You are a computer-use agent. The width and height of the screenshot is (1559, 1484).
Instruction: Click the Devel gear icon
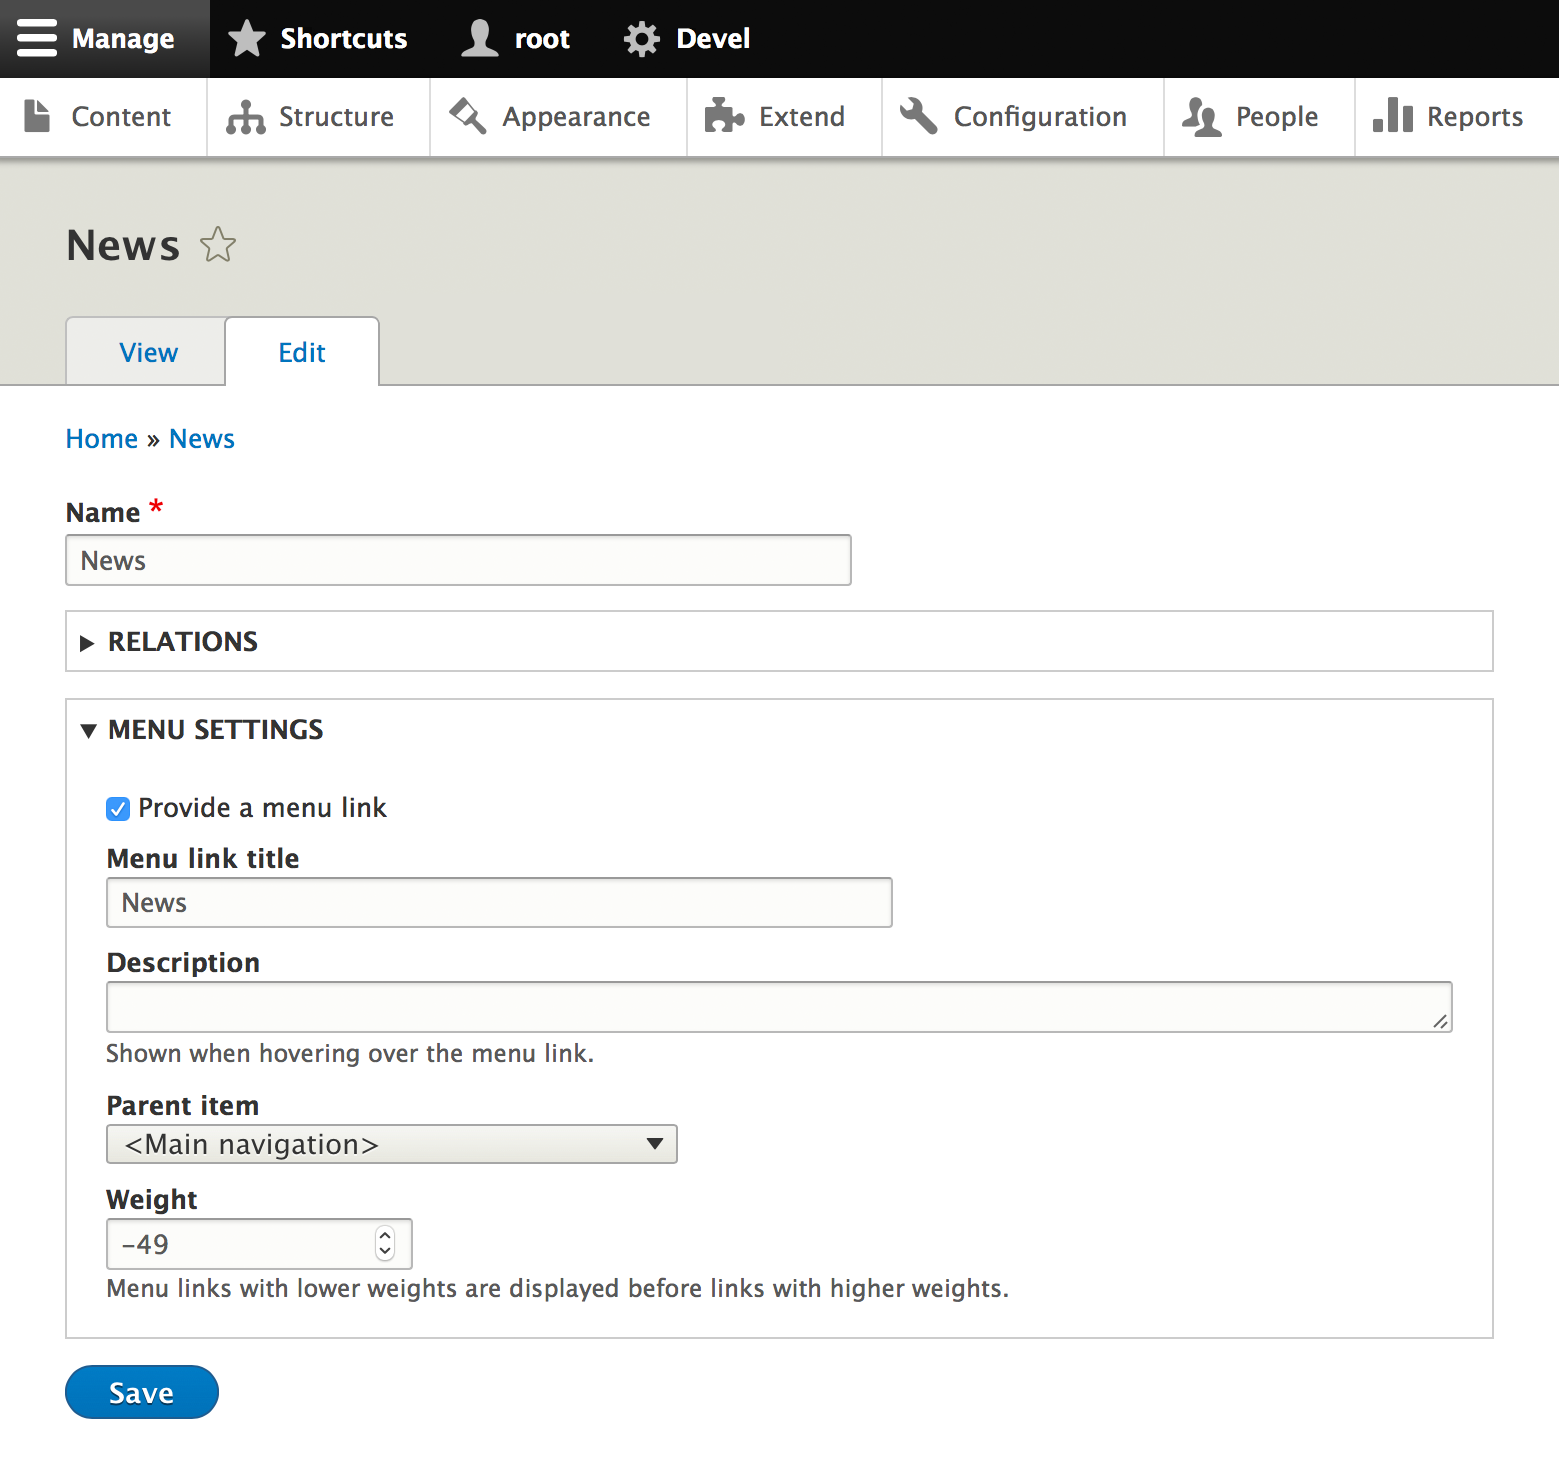641,38
